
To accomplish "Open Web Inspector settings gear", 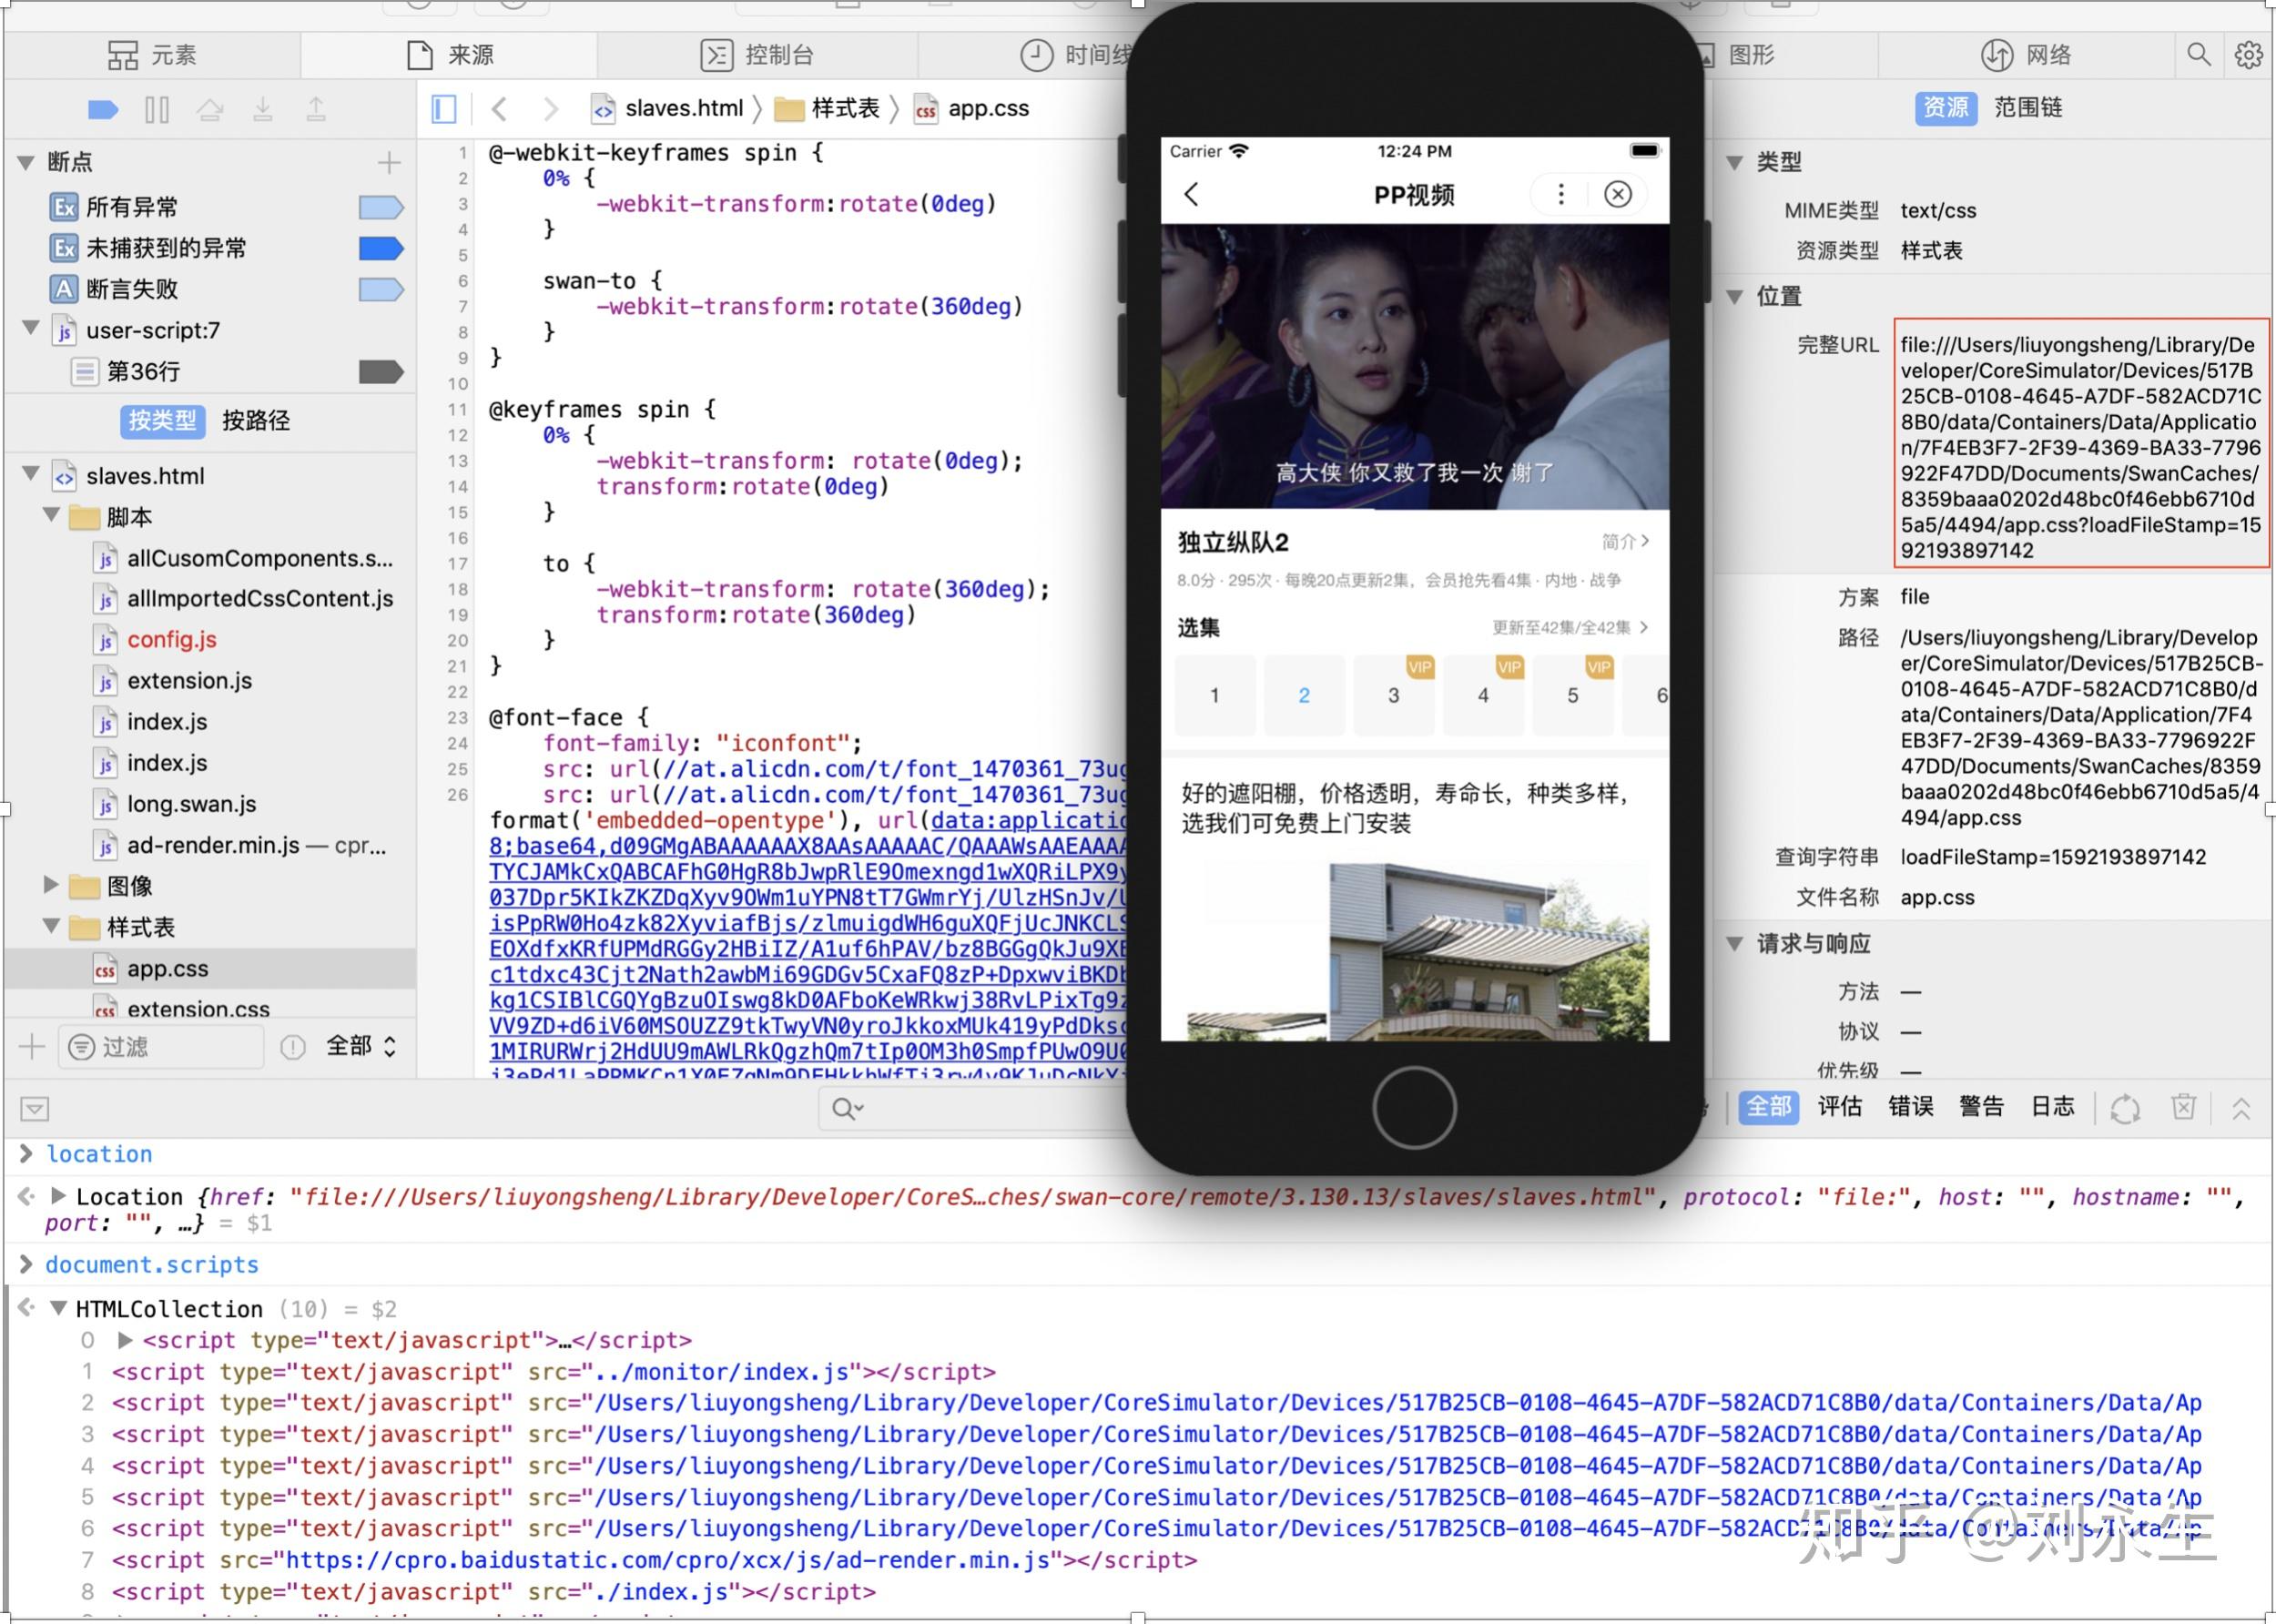I will [2249, 55].
